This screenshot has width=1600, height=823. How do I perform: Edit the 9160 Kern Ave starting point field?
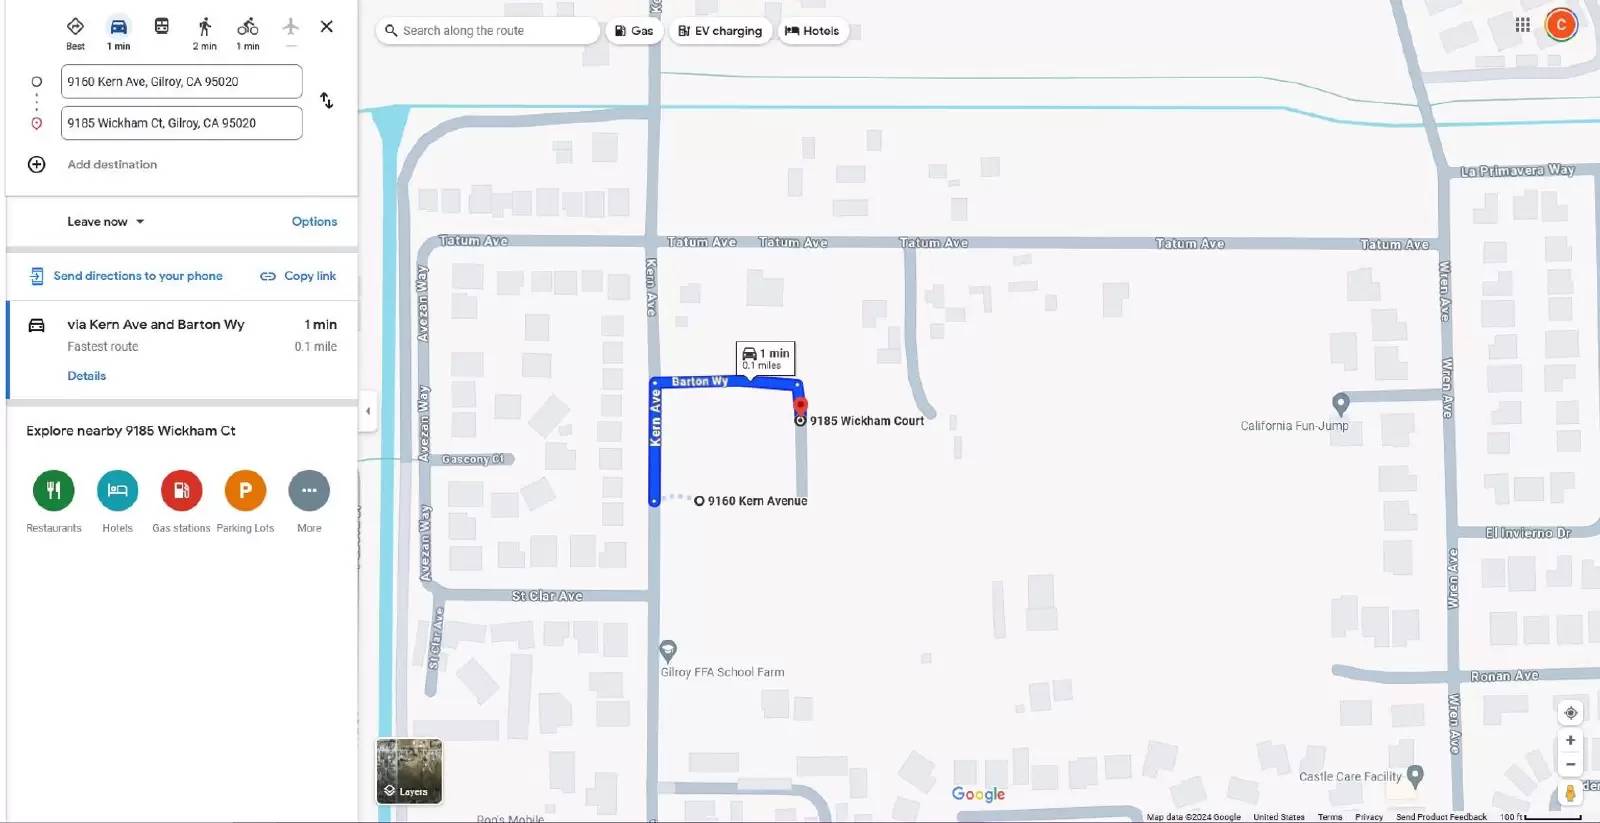click(182, 82)
